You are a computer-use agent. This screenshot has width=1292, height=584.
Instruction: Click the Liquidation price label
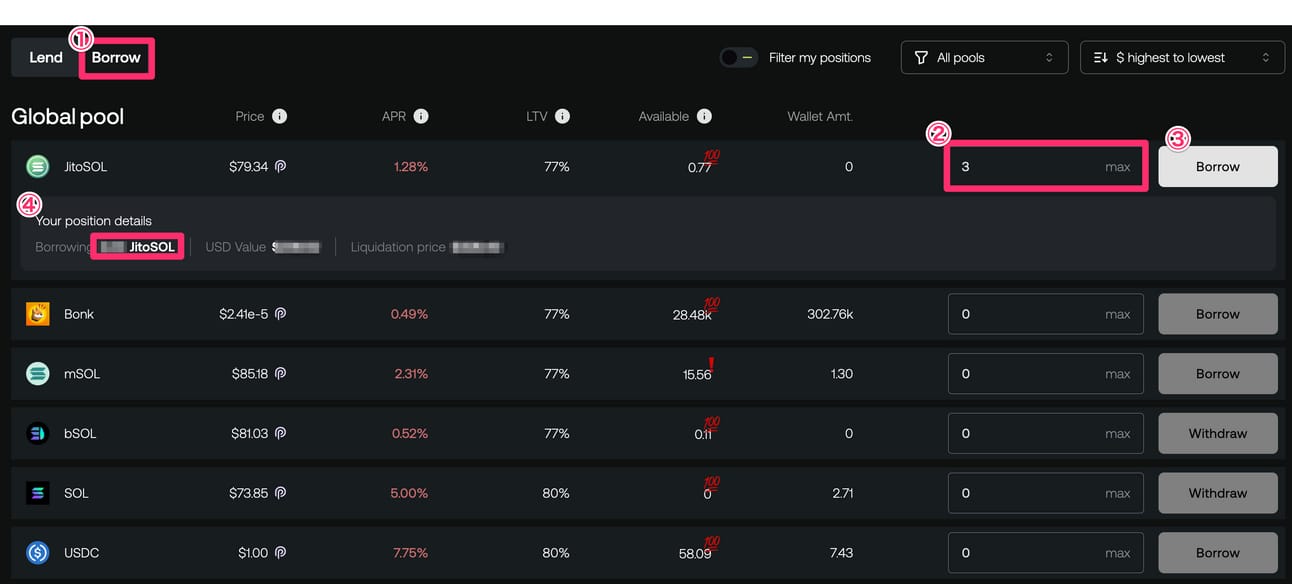[x=398, y=247]
